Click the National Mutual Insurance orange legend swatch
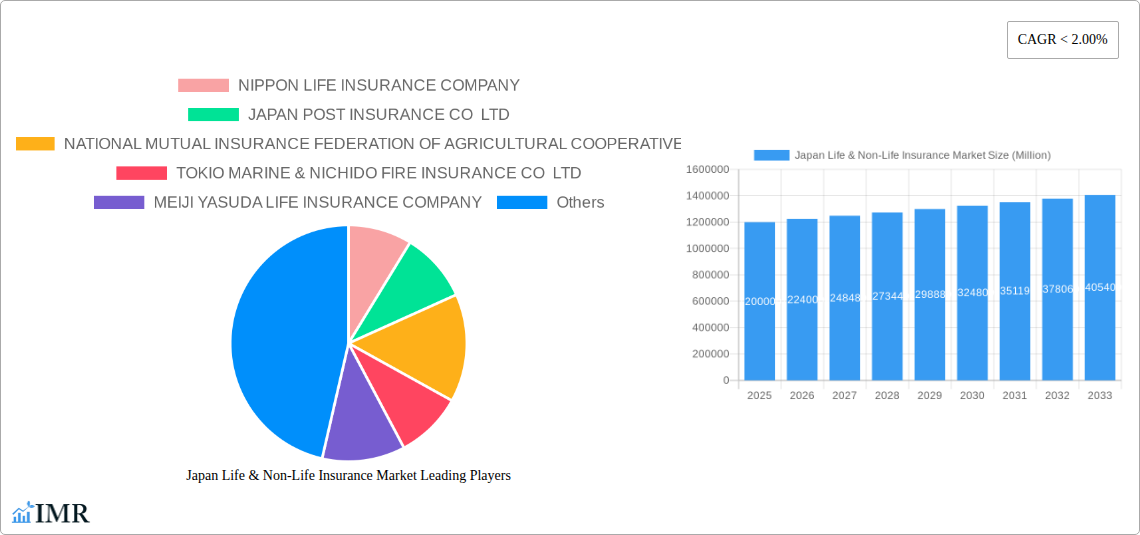This screenshot has width=1140, height=535. [36, 144]
